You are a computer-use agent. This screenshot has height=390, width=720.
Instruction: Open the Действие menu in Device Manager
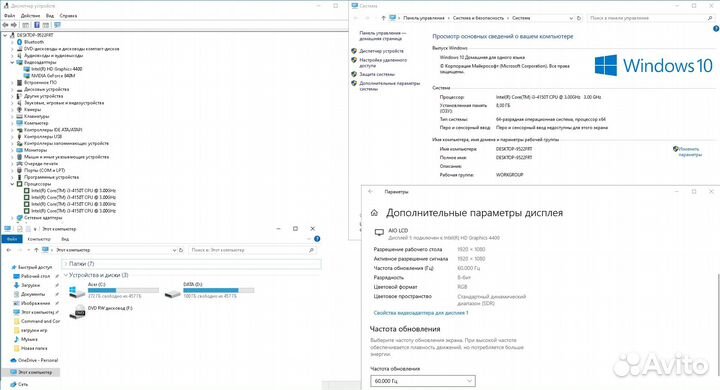(x=30, y=16)
